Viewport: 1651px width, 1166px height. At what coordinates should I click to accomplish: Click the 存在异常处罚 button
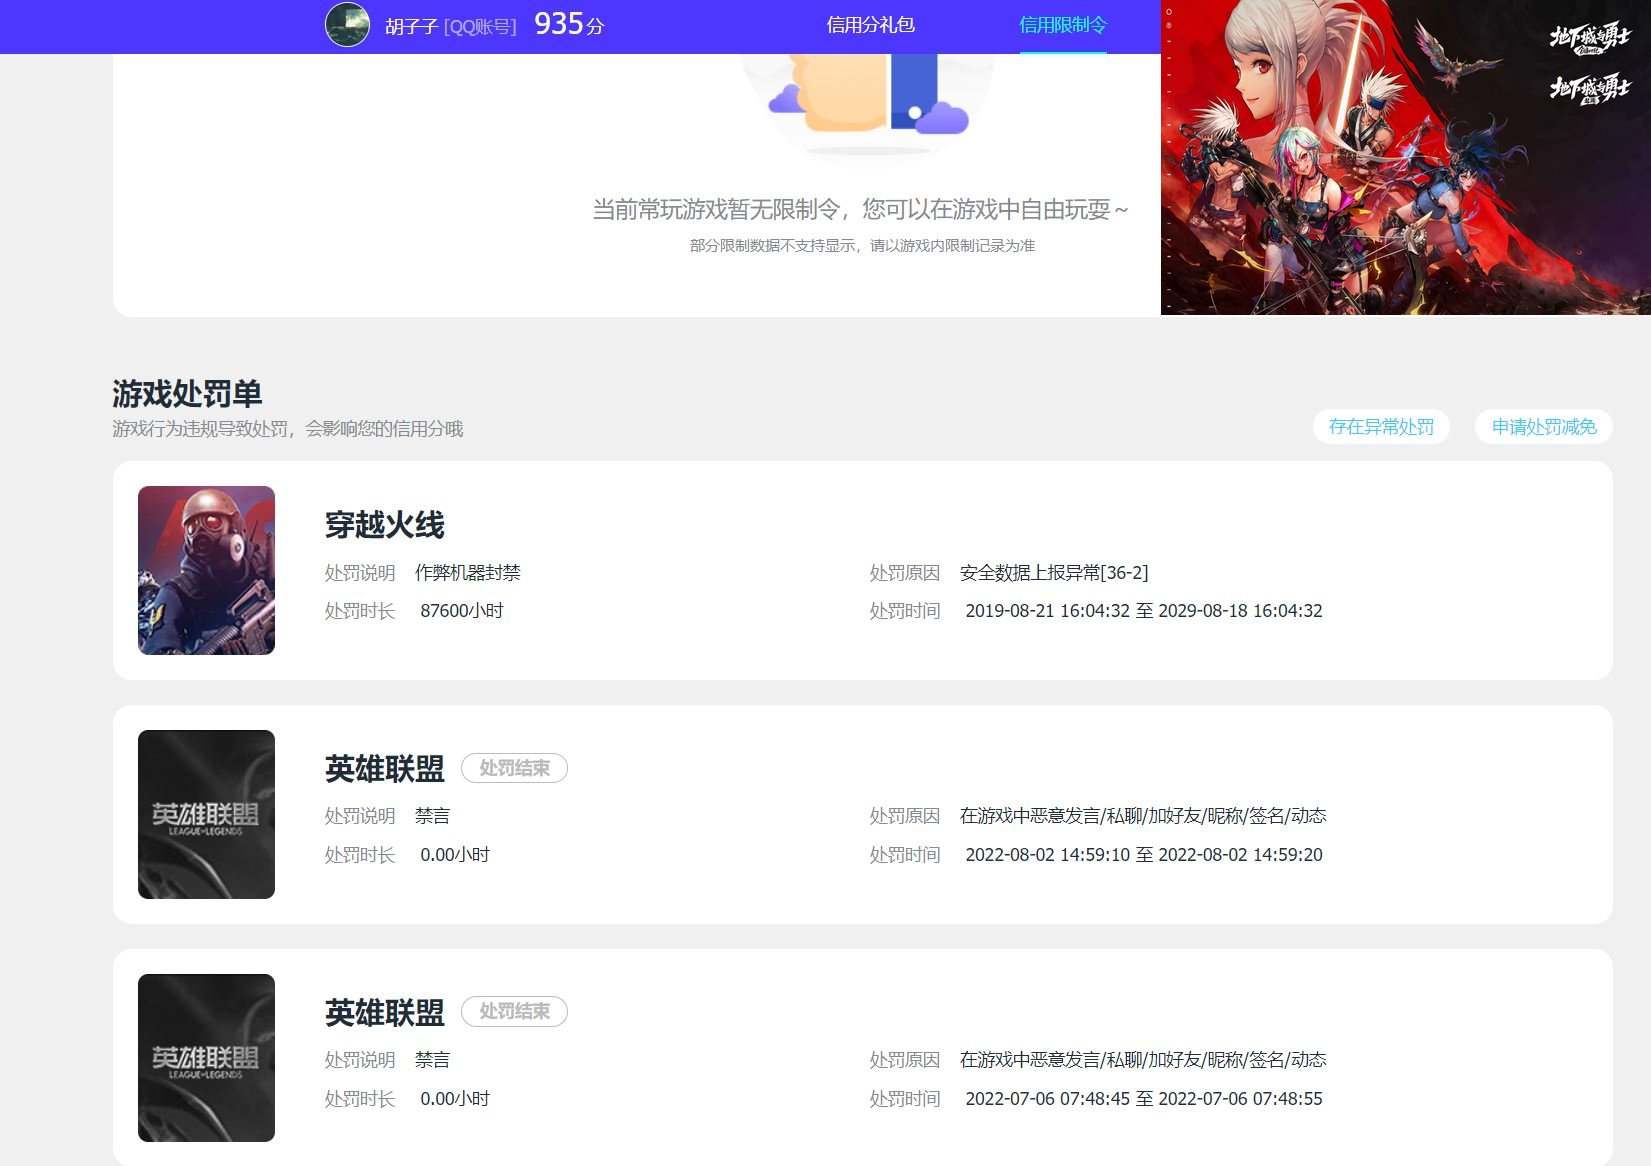pos(1381,427)
